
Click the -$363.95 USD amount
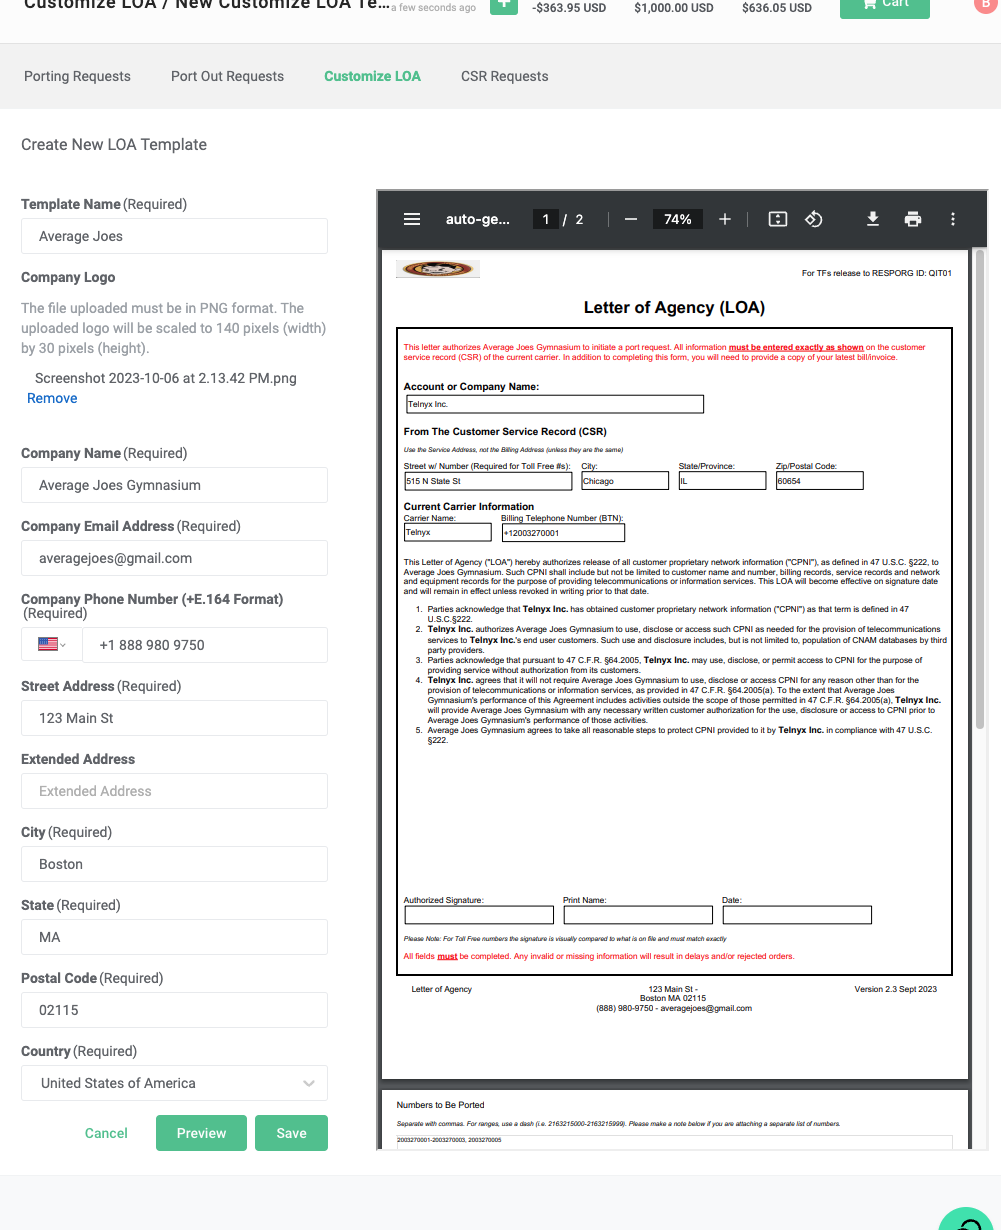coord(570,8)
